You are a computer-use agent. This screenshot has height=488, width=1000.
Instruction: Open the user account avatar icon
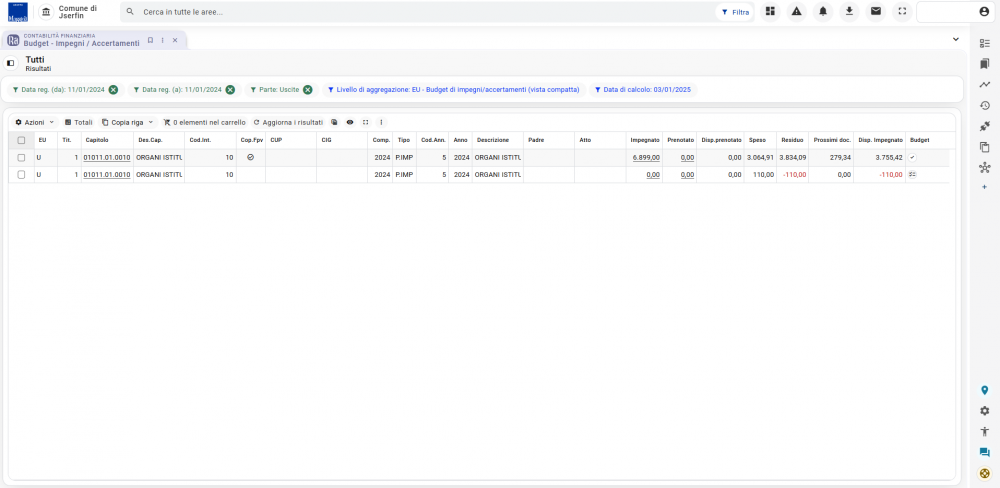(x=983, y=11)
